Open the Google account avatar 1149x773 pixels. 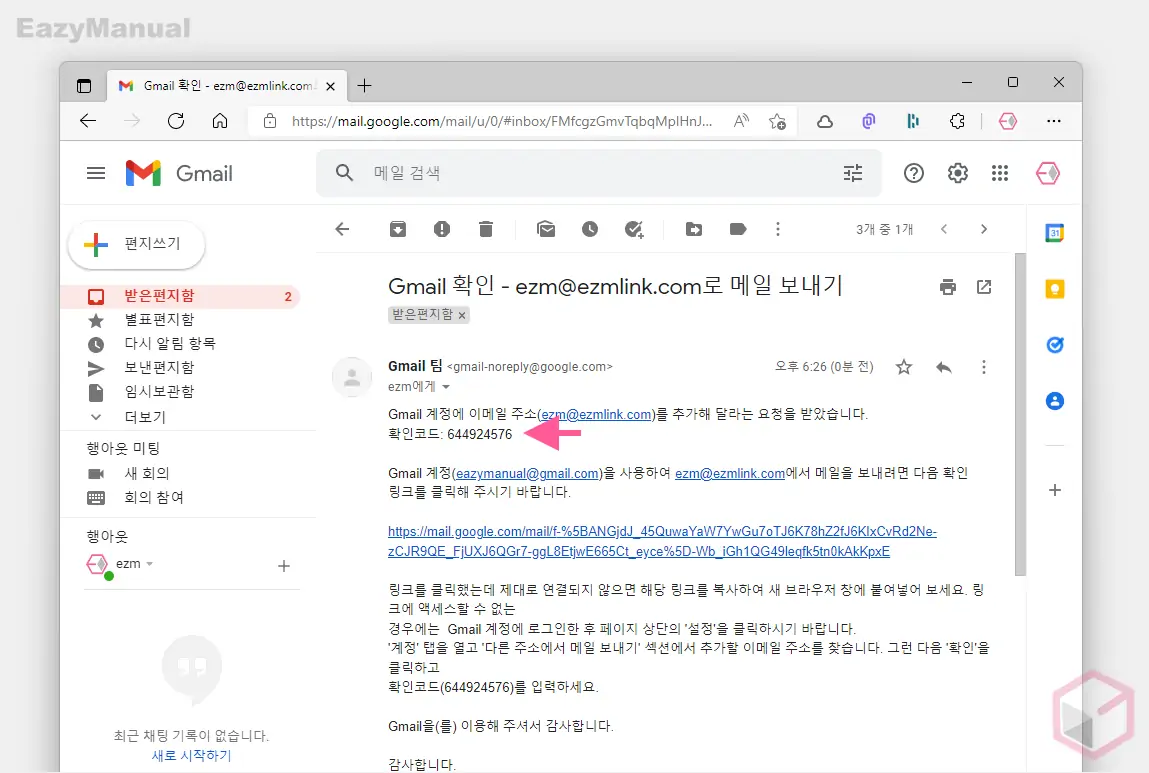1048,174
